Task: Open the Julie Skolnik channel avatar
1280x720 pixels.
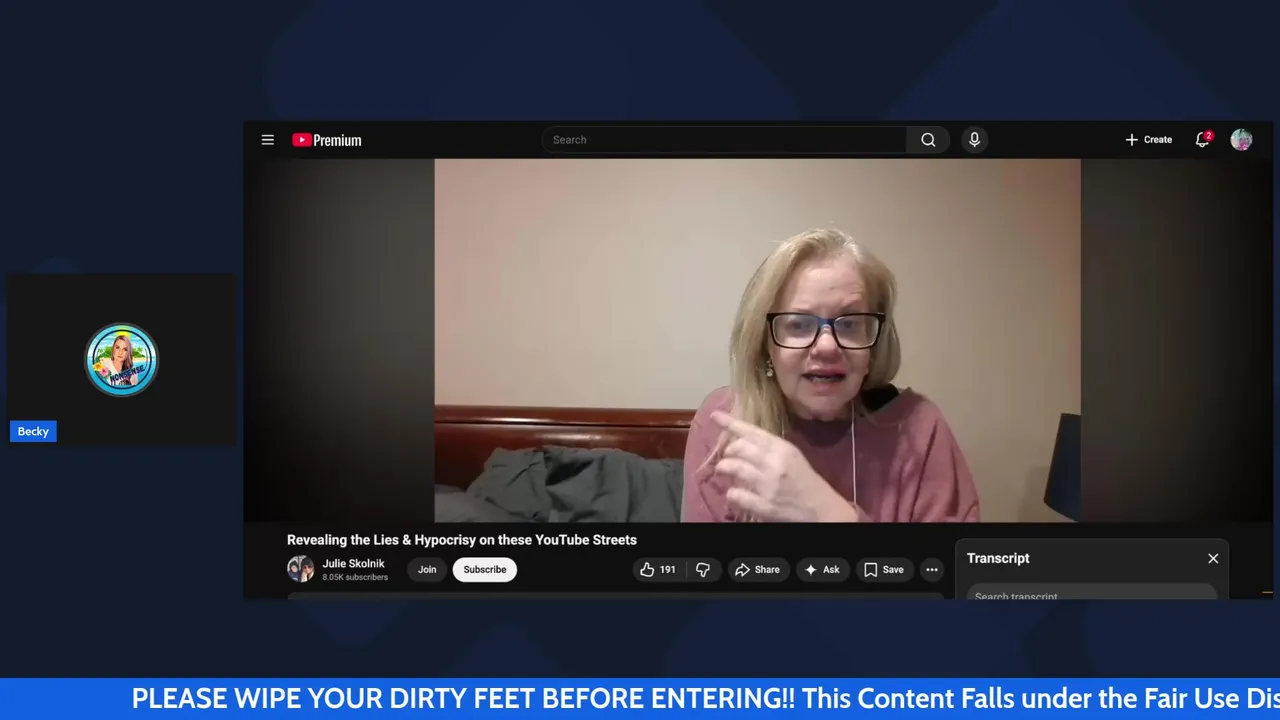Action: coord(300,569)
